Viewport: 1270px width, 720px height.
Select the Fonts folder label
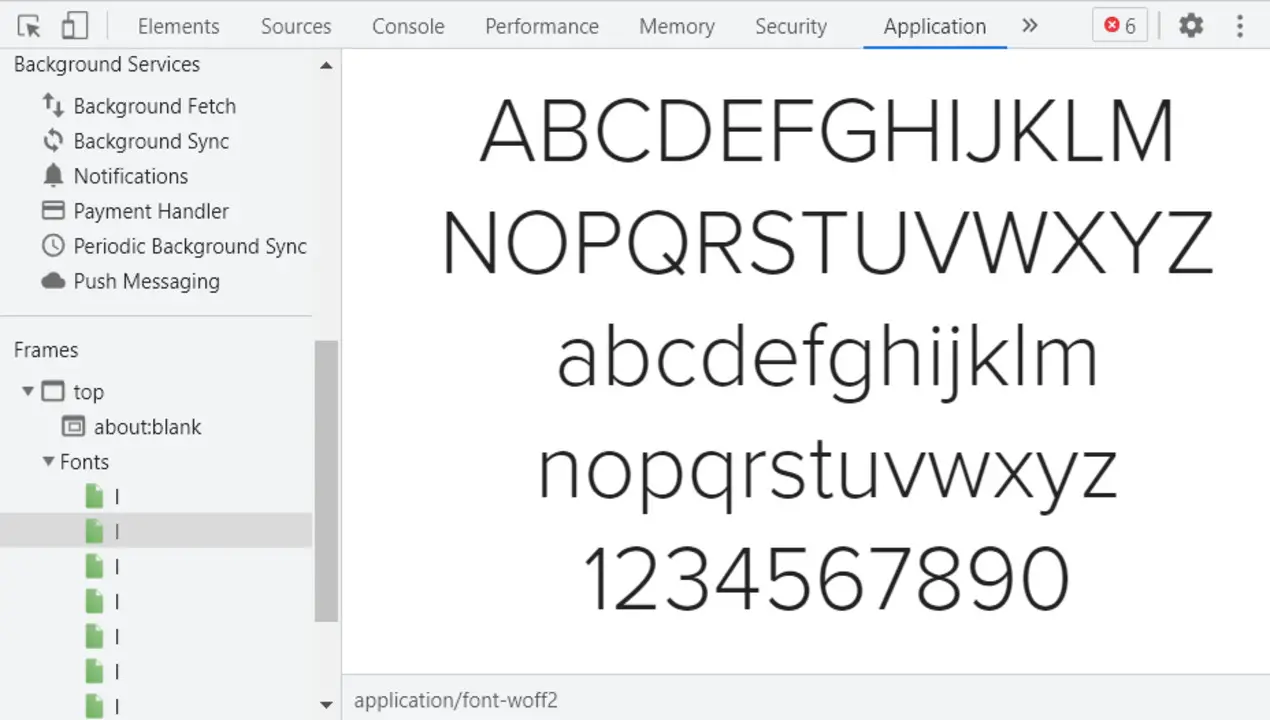tap(84, 462)
